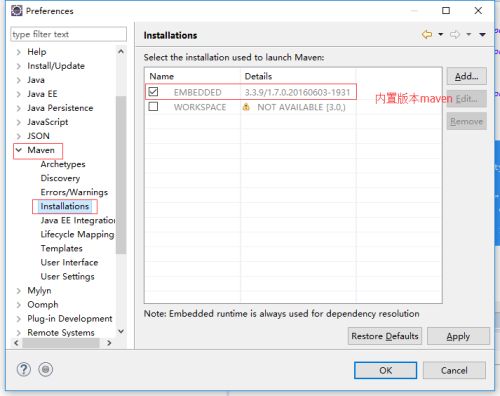
Task: Focus the type filter text field
Action: (68, 34)
